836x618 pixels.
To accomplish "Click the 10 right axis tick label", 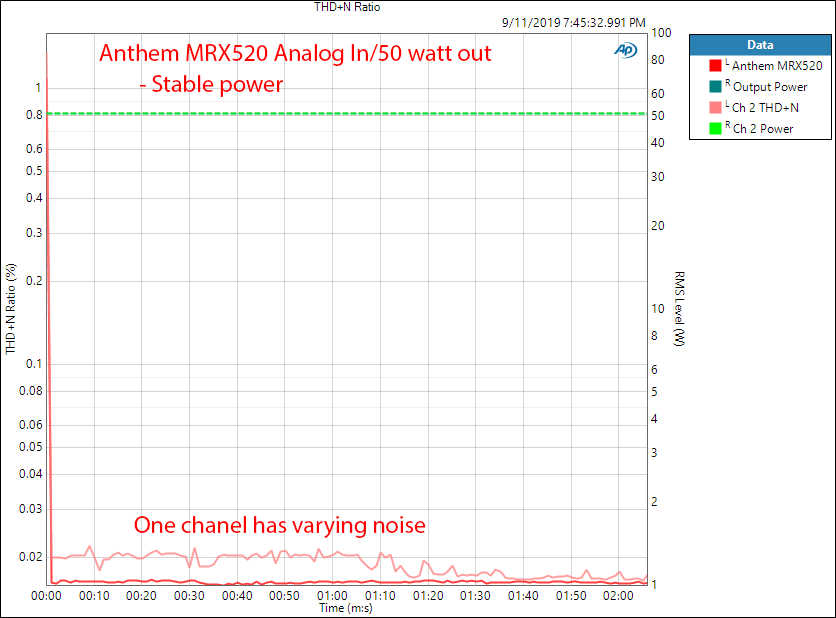I will click(658, 309).
